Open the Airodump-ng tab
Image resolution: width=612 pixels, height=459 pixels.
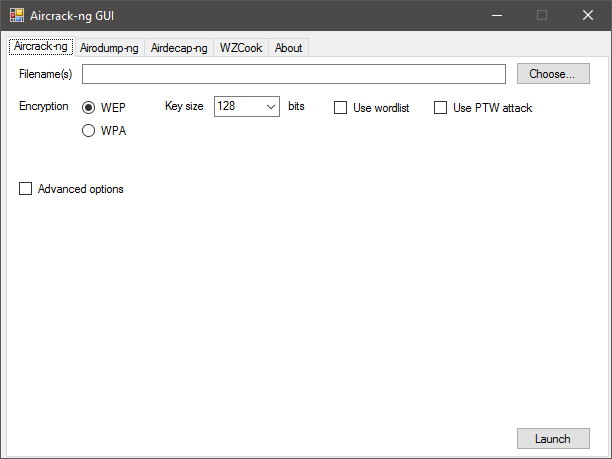coord(109,48)
